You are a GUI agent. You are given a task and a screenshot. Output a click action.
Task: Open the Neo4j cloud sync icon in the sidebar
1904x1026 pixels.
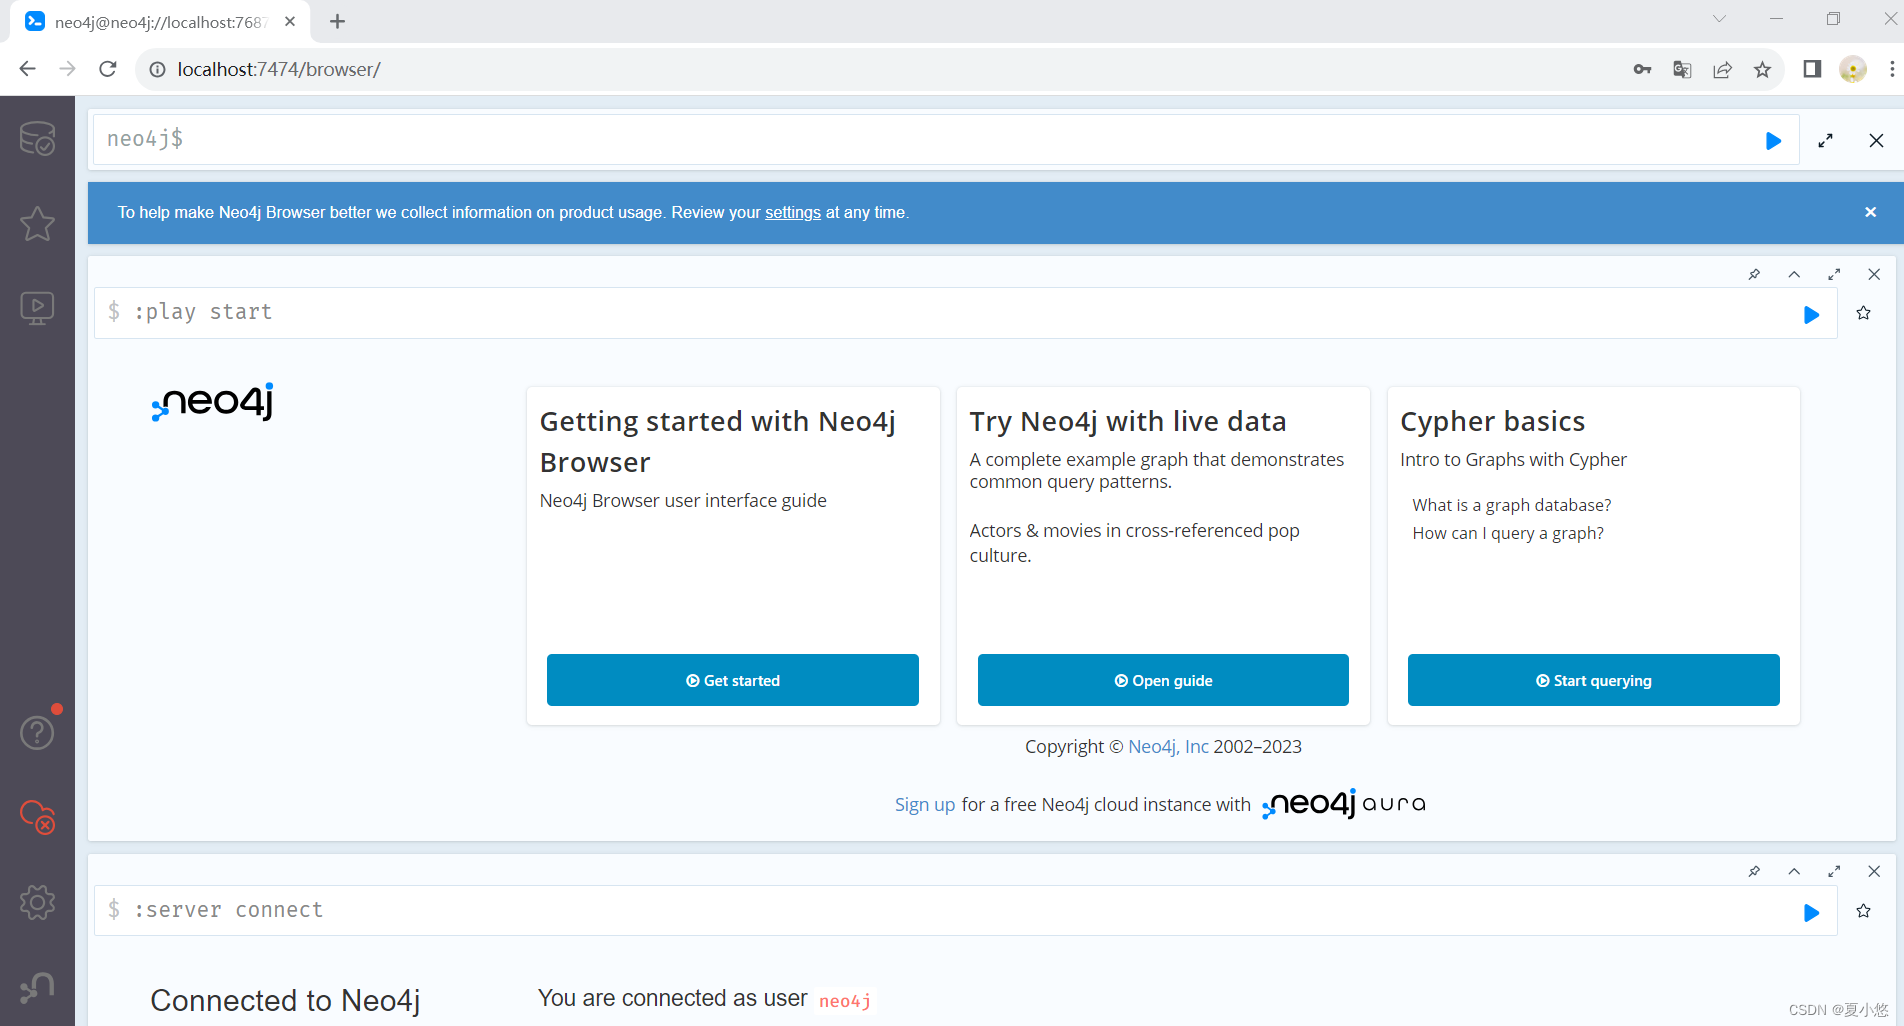tap(37, 817)
